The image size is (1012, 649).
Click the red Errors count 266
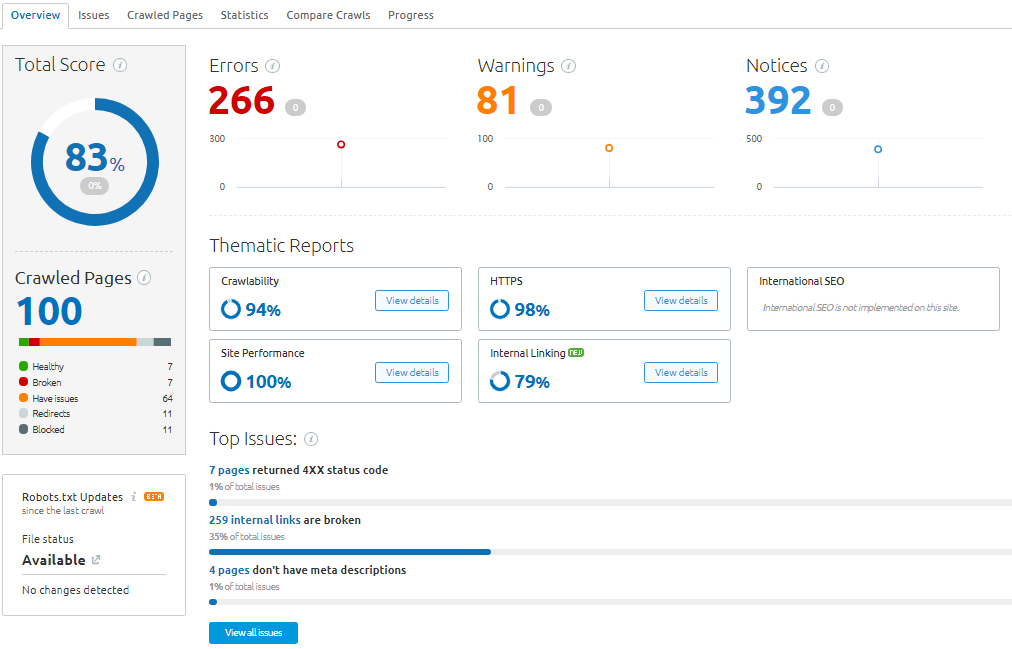241,101
